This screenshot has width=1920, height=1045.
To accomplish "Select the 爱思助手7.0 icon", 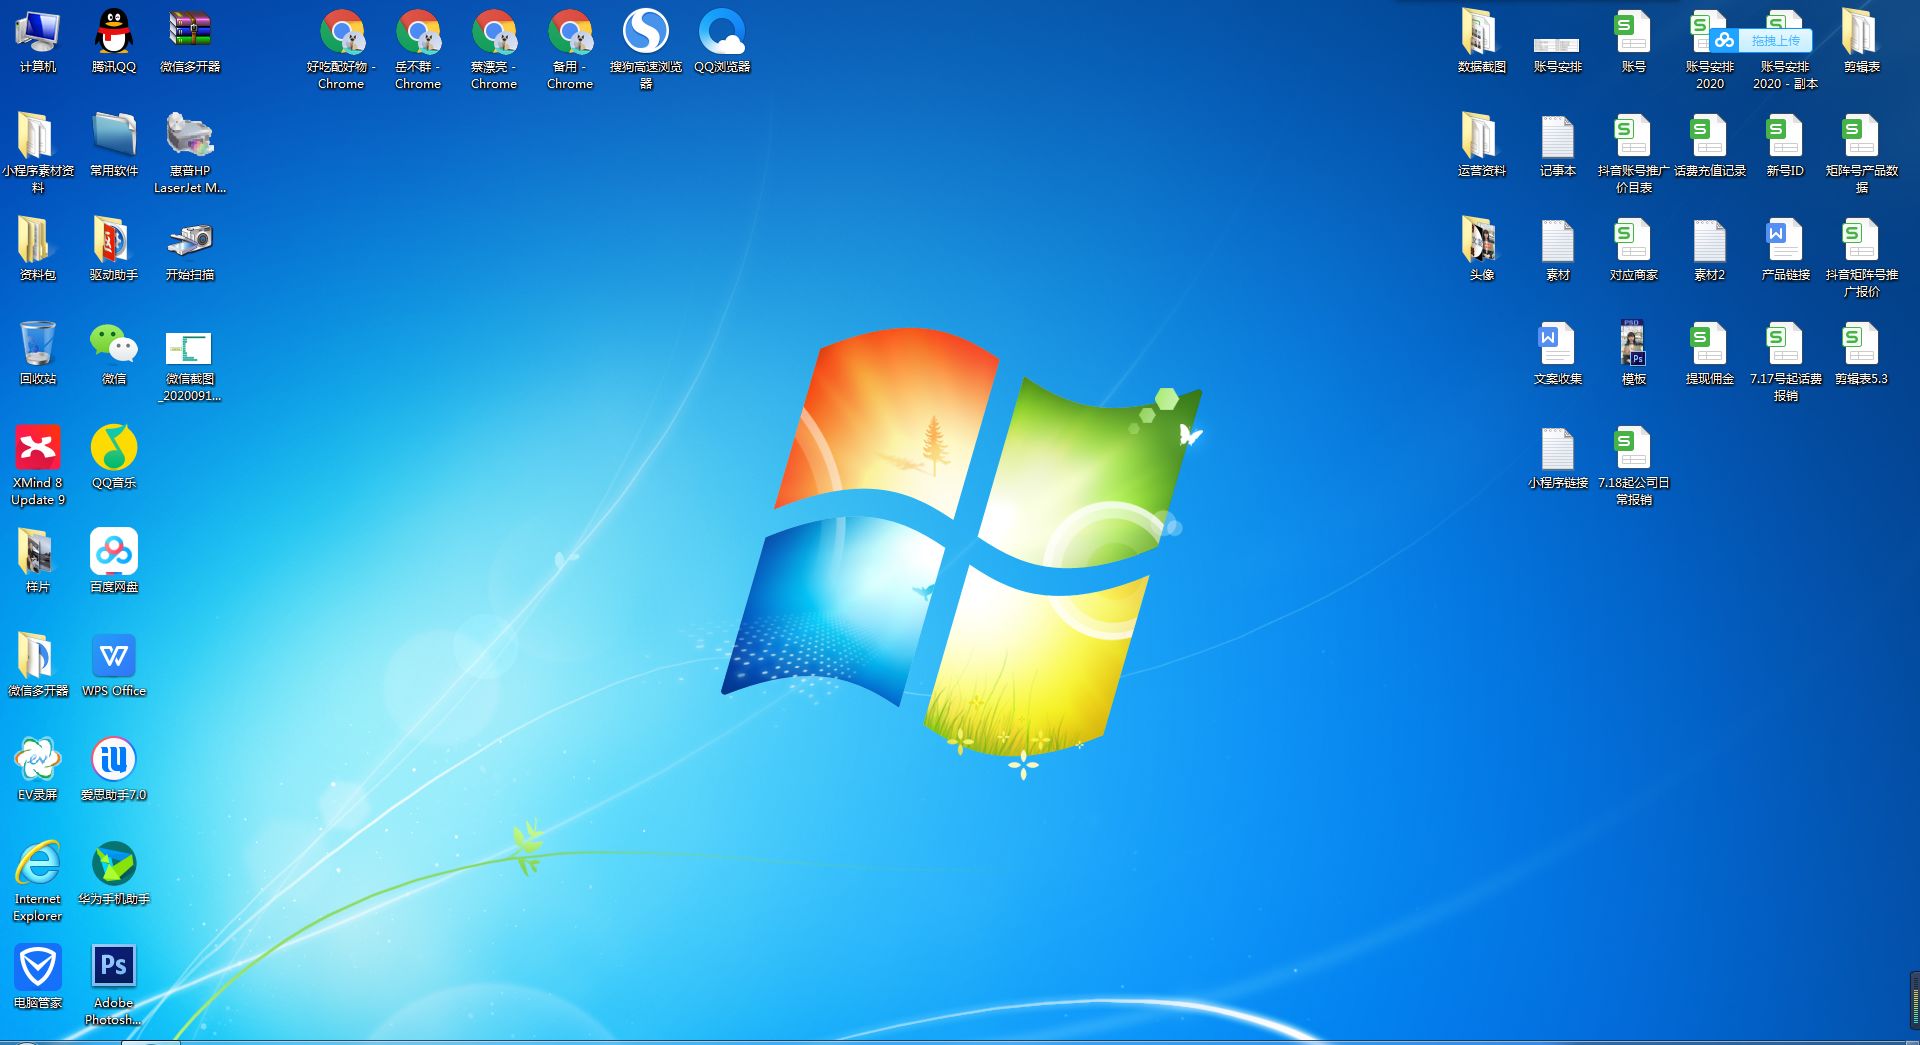I will (114, 761).
